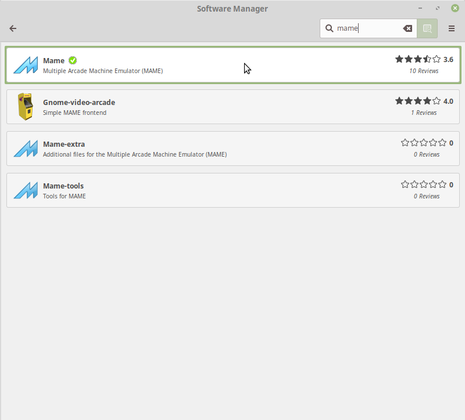Click '0 Reviews' in Mame-tools row
The image size is (465, 420).
tap(427, 196)
